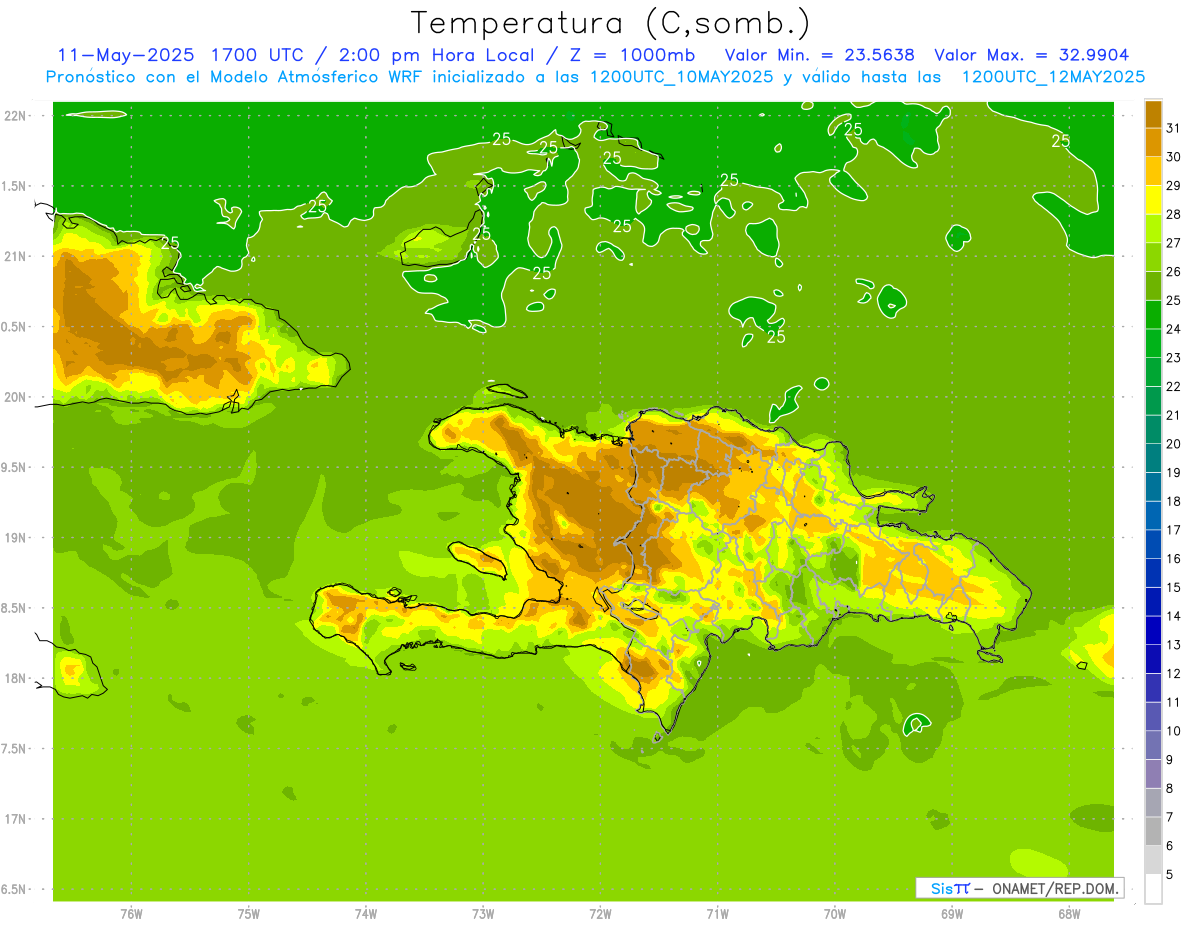Select initialization time '1200UTC_10MAY2025'
This screenshot has width=1200, height=927.
(x=680, y=77)
